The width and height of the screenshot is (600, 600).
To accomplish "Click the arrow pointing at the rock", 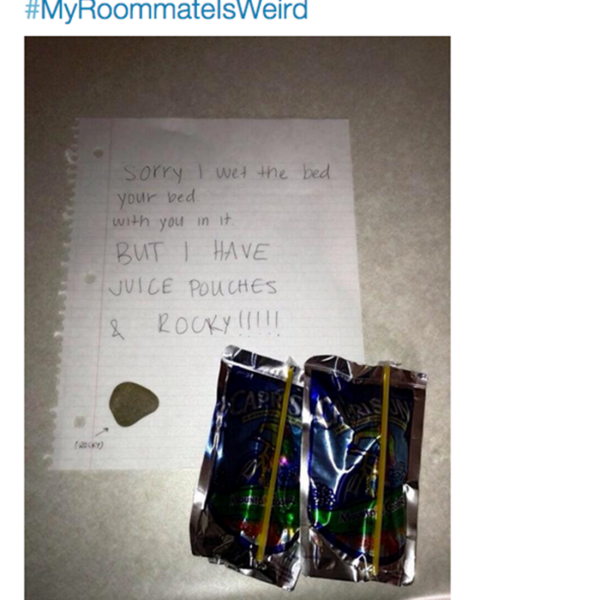I will 101,432.
